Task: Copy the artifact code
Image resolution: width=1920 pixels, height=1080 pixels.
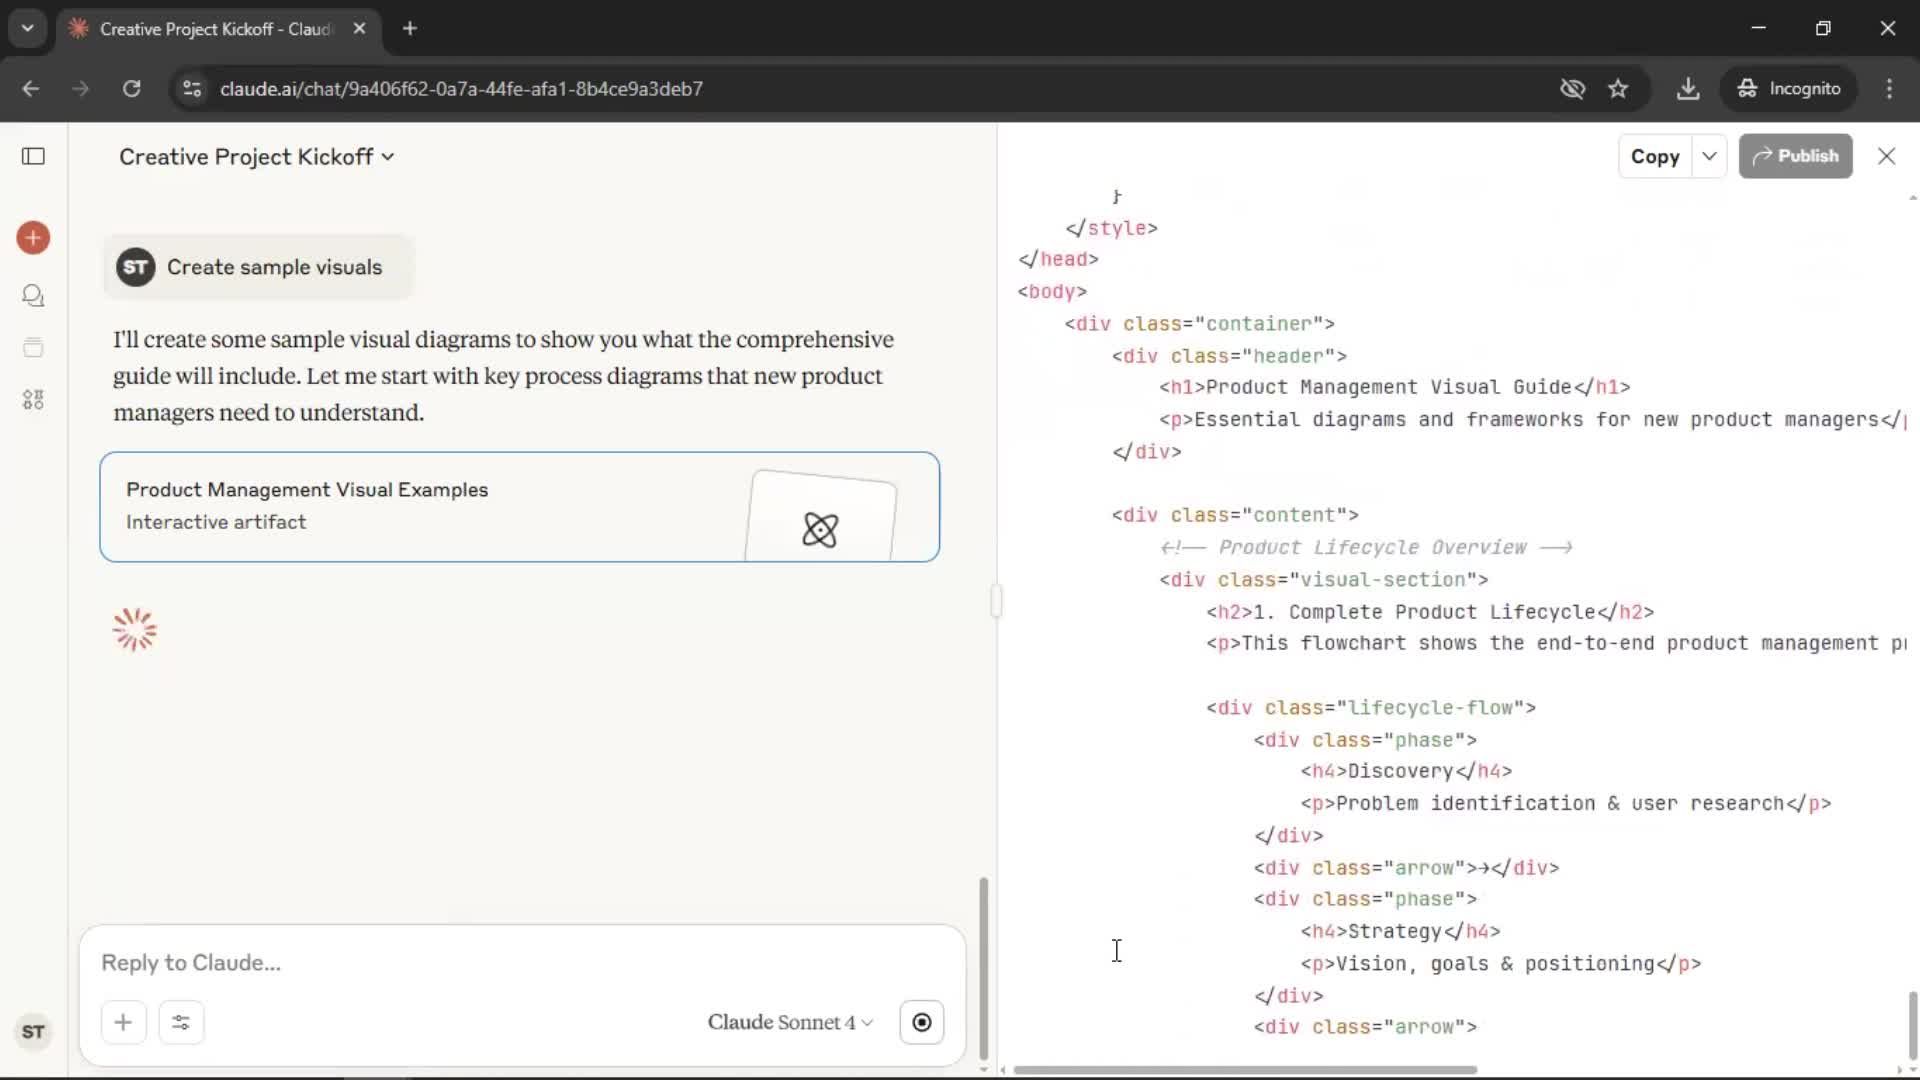Action: 1655,156
